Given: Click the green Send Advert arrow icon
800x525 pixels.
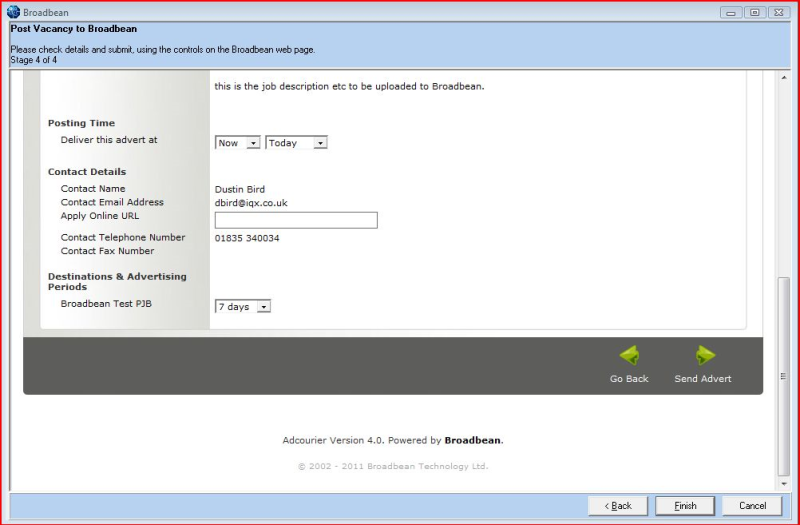Looking at the screenshot, I should [705, 355].
